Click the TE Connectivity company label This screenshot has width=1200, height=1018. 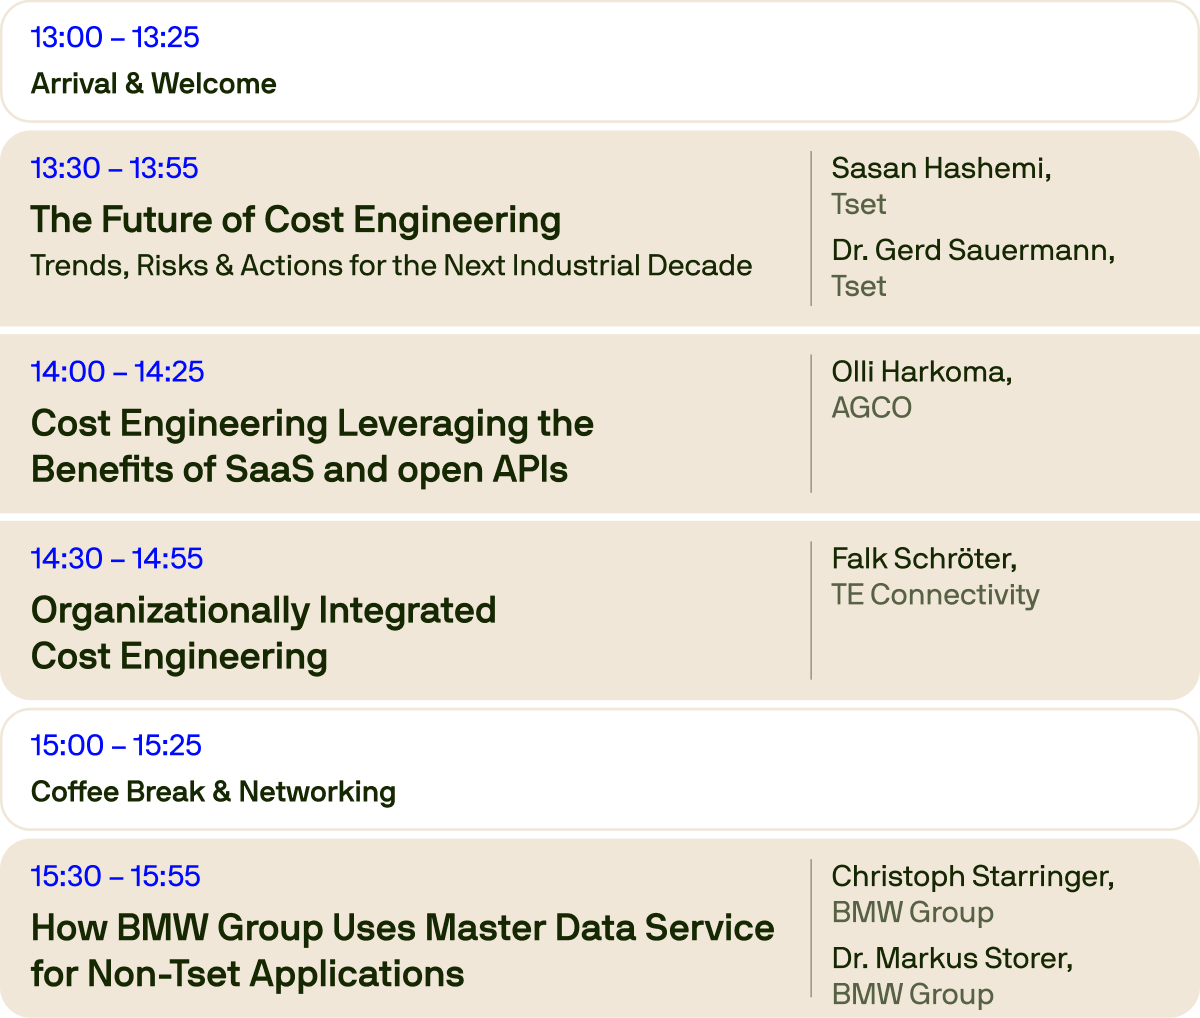(935, 594)
